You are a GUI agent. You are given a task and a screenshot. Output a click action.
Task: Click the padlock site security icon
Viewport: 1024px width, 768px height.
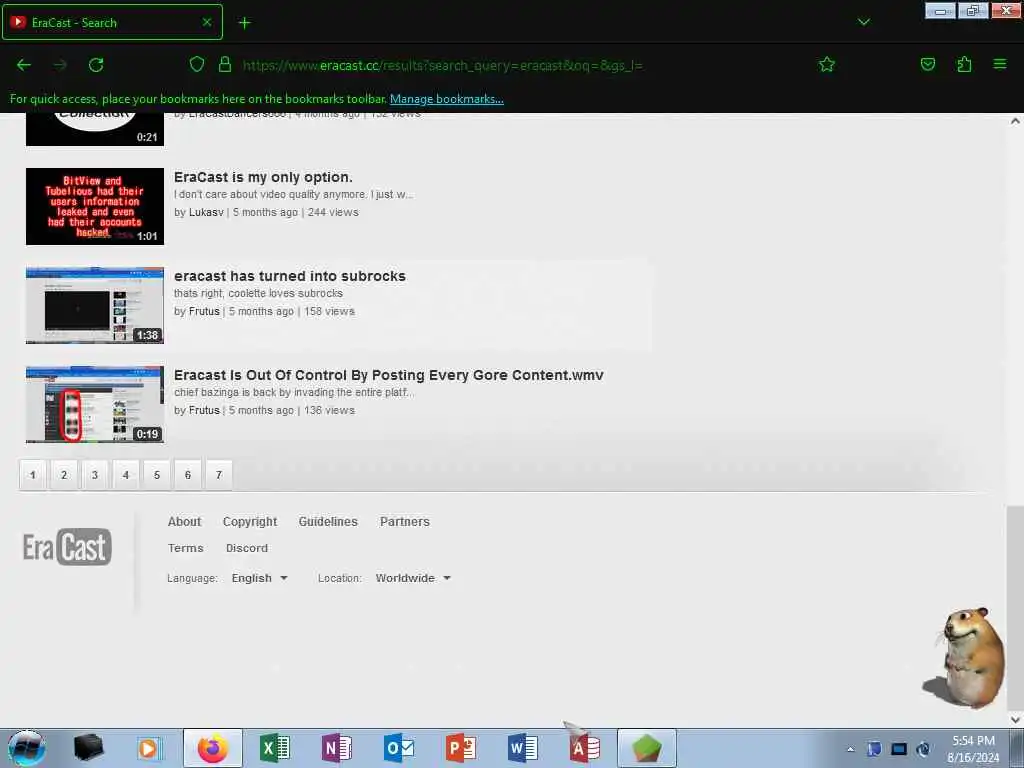[x=225, y=64]
